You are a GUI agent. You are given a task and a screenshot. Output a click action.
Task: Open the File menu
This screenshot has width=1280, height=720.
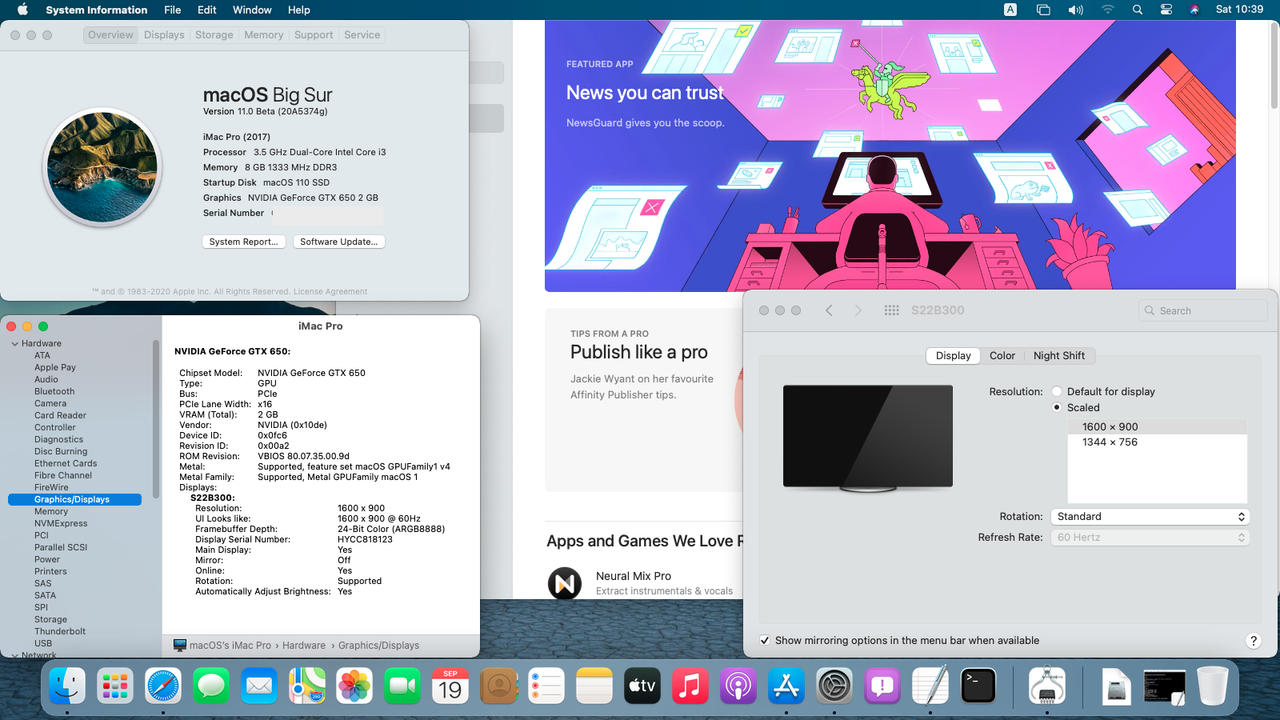[172, 10]
